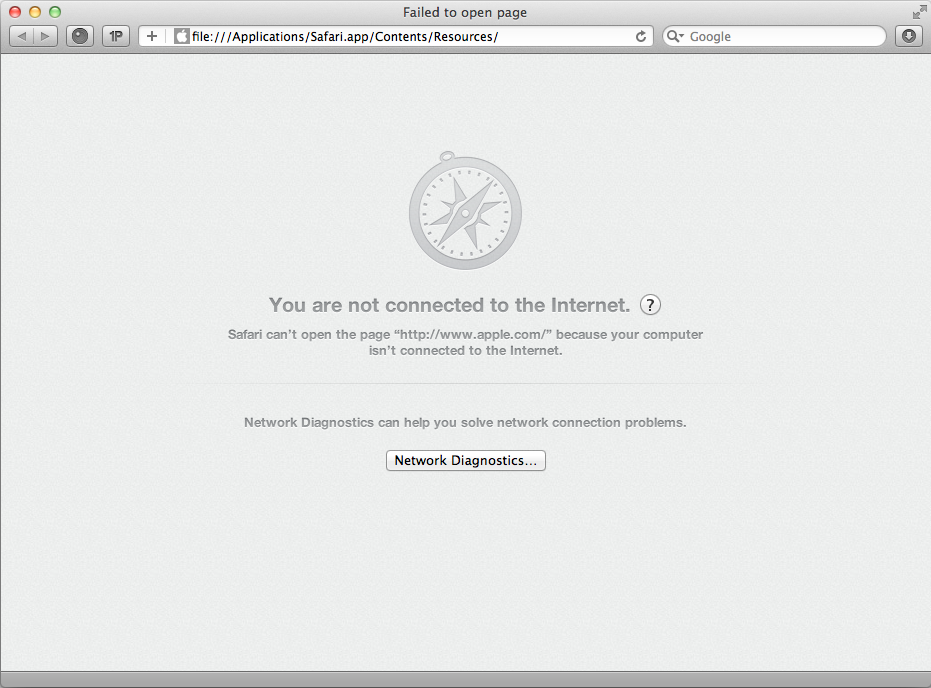Viewport: 931px width, 688px height.
Task: Go forward with the right arrow button
Action: [x=45, y=36]
